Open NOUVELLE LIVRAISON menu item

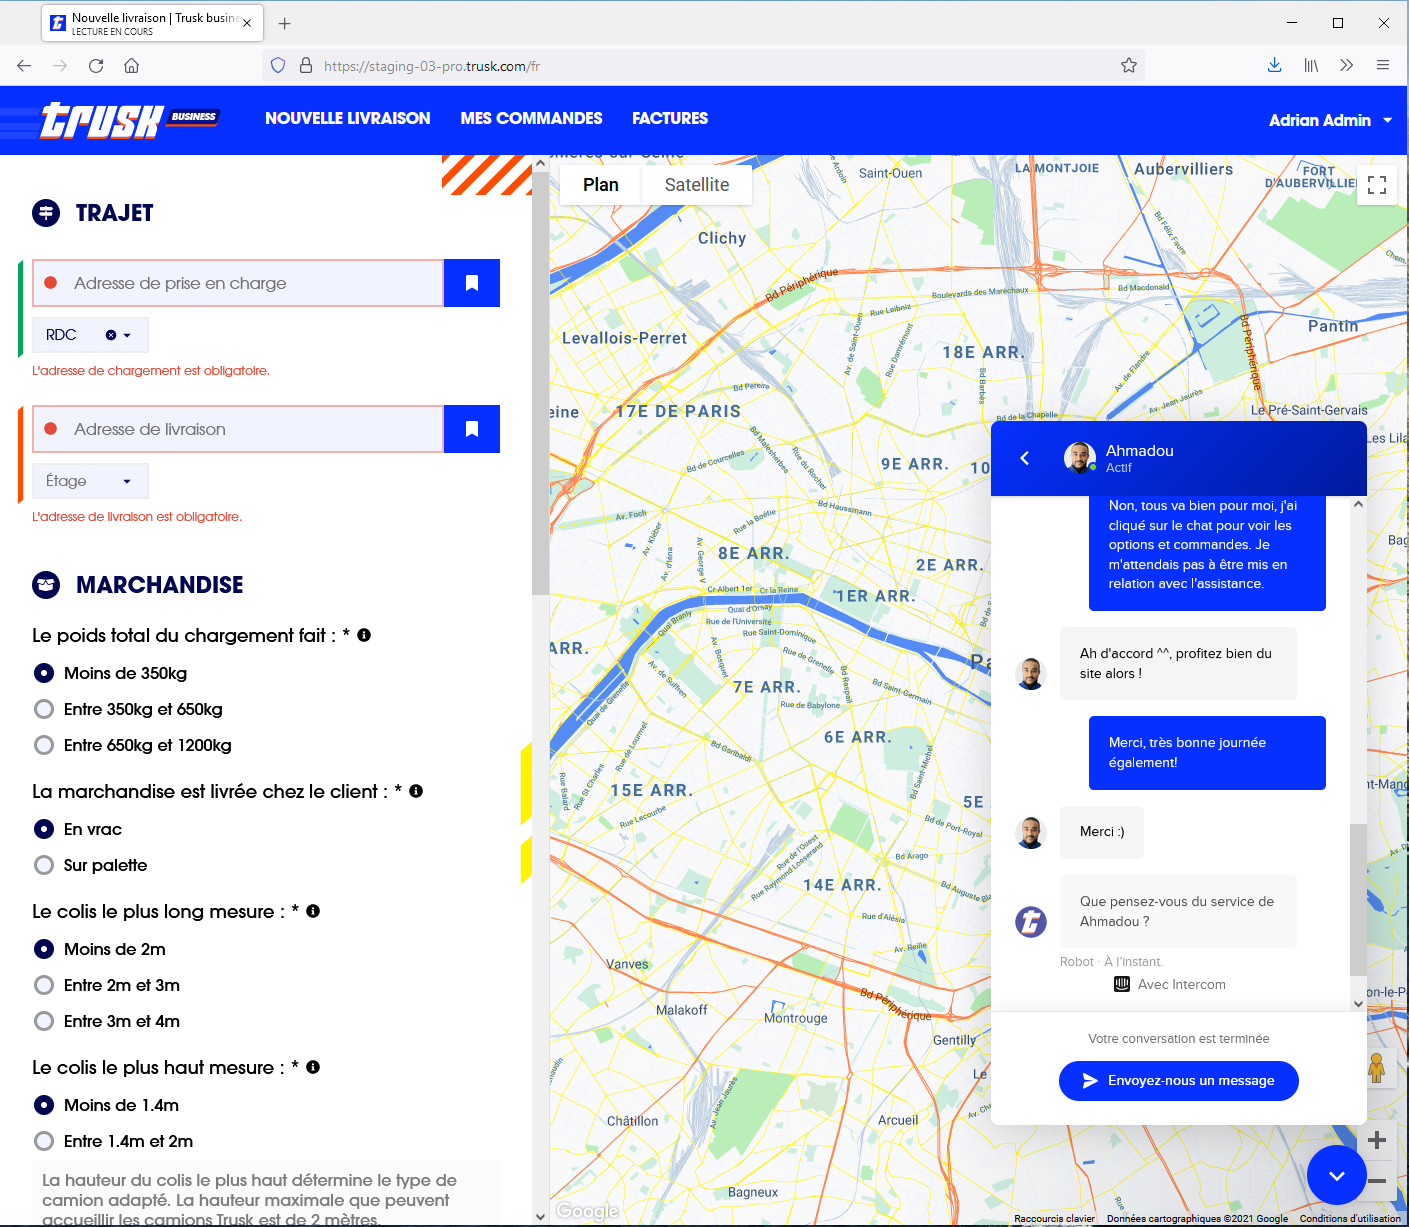pos(348,118)
